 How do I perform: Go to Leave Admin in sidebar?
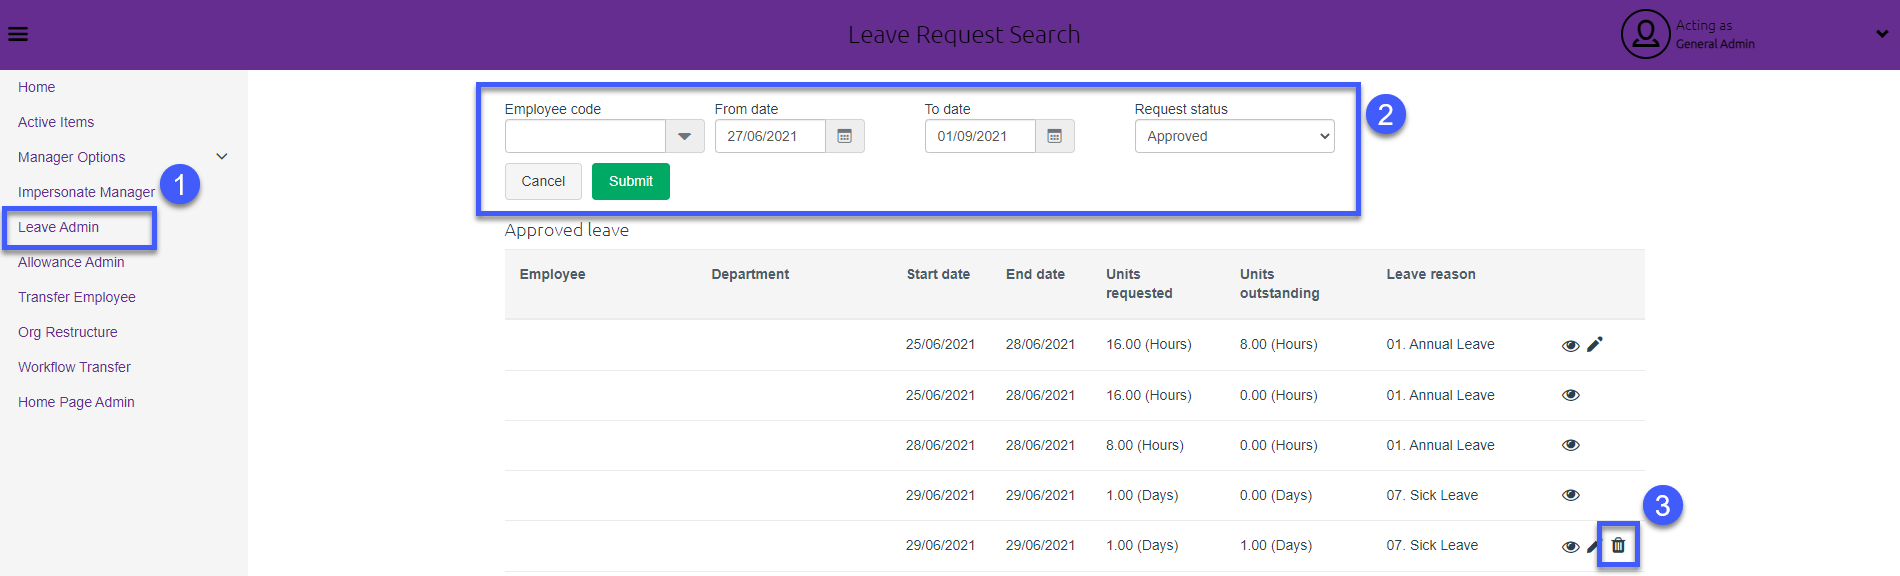point(58,227)
